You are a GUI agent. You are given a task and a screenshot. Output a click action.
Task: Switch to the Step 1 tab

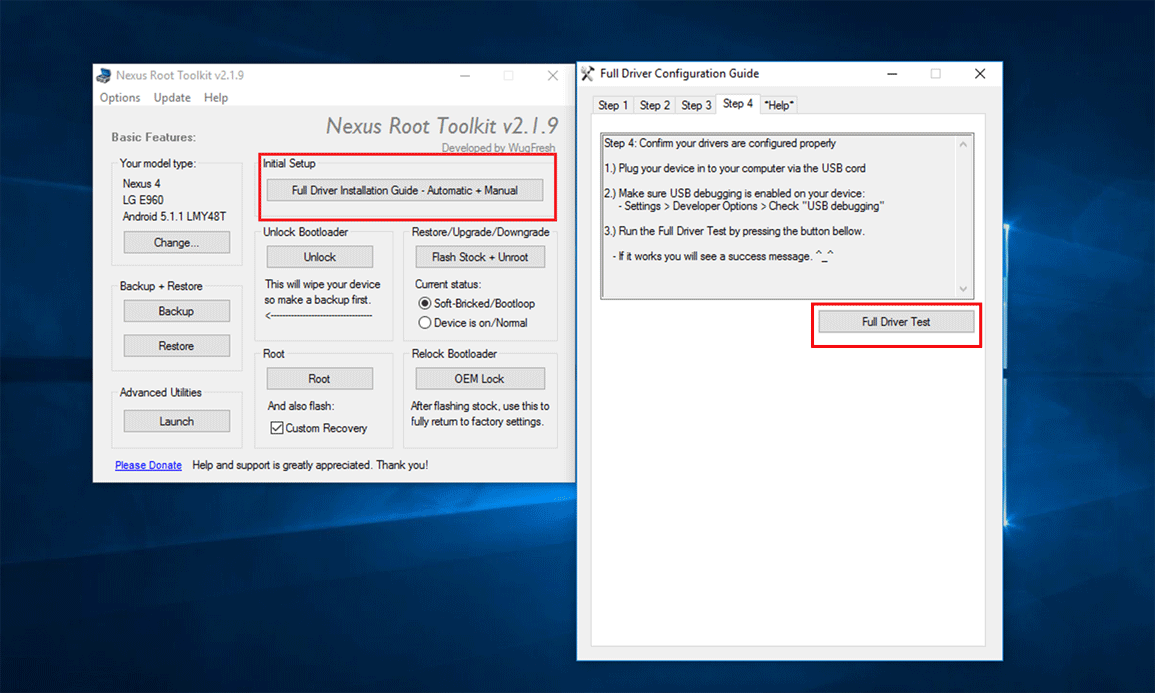pos(613,105)
